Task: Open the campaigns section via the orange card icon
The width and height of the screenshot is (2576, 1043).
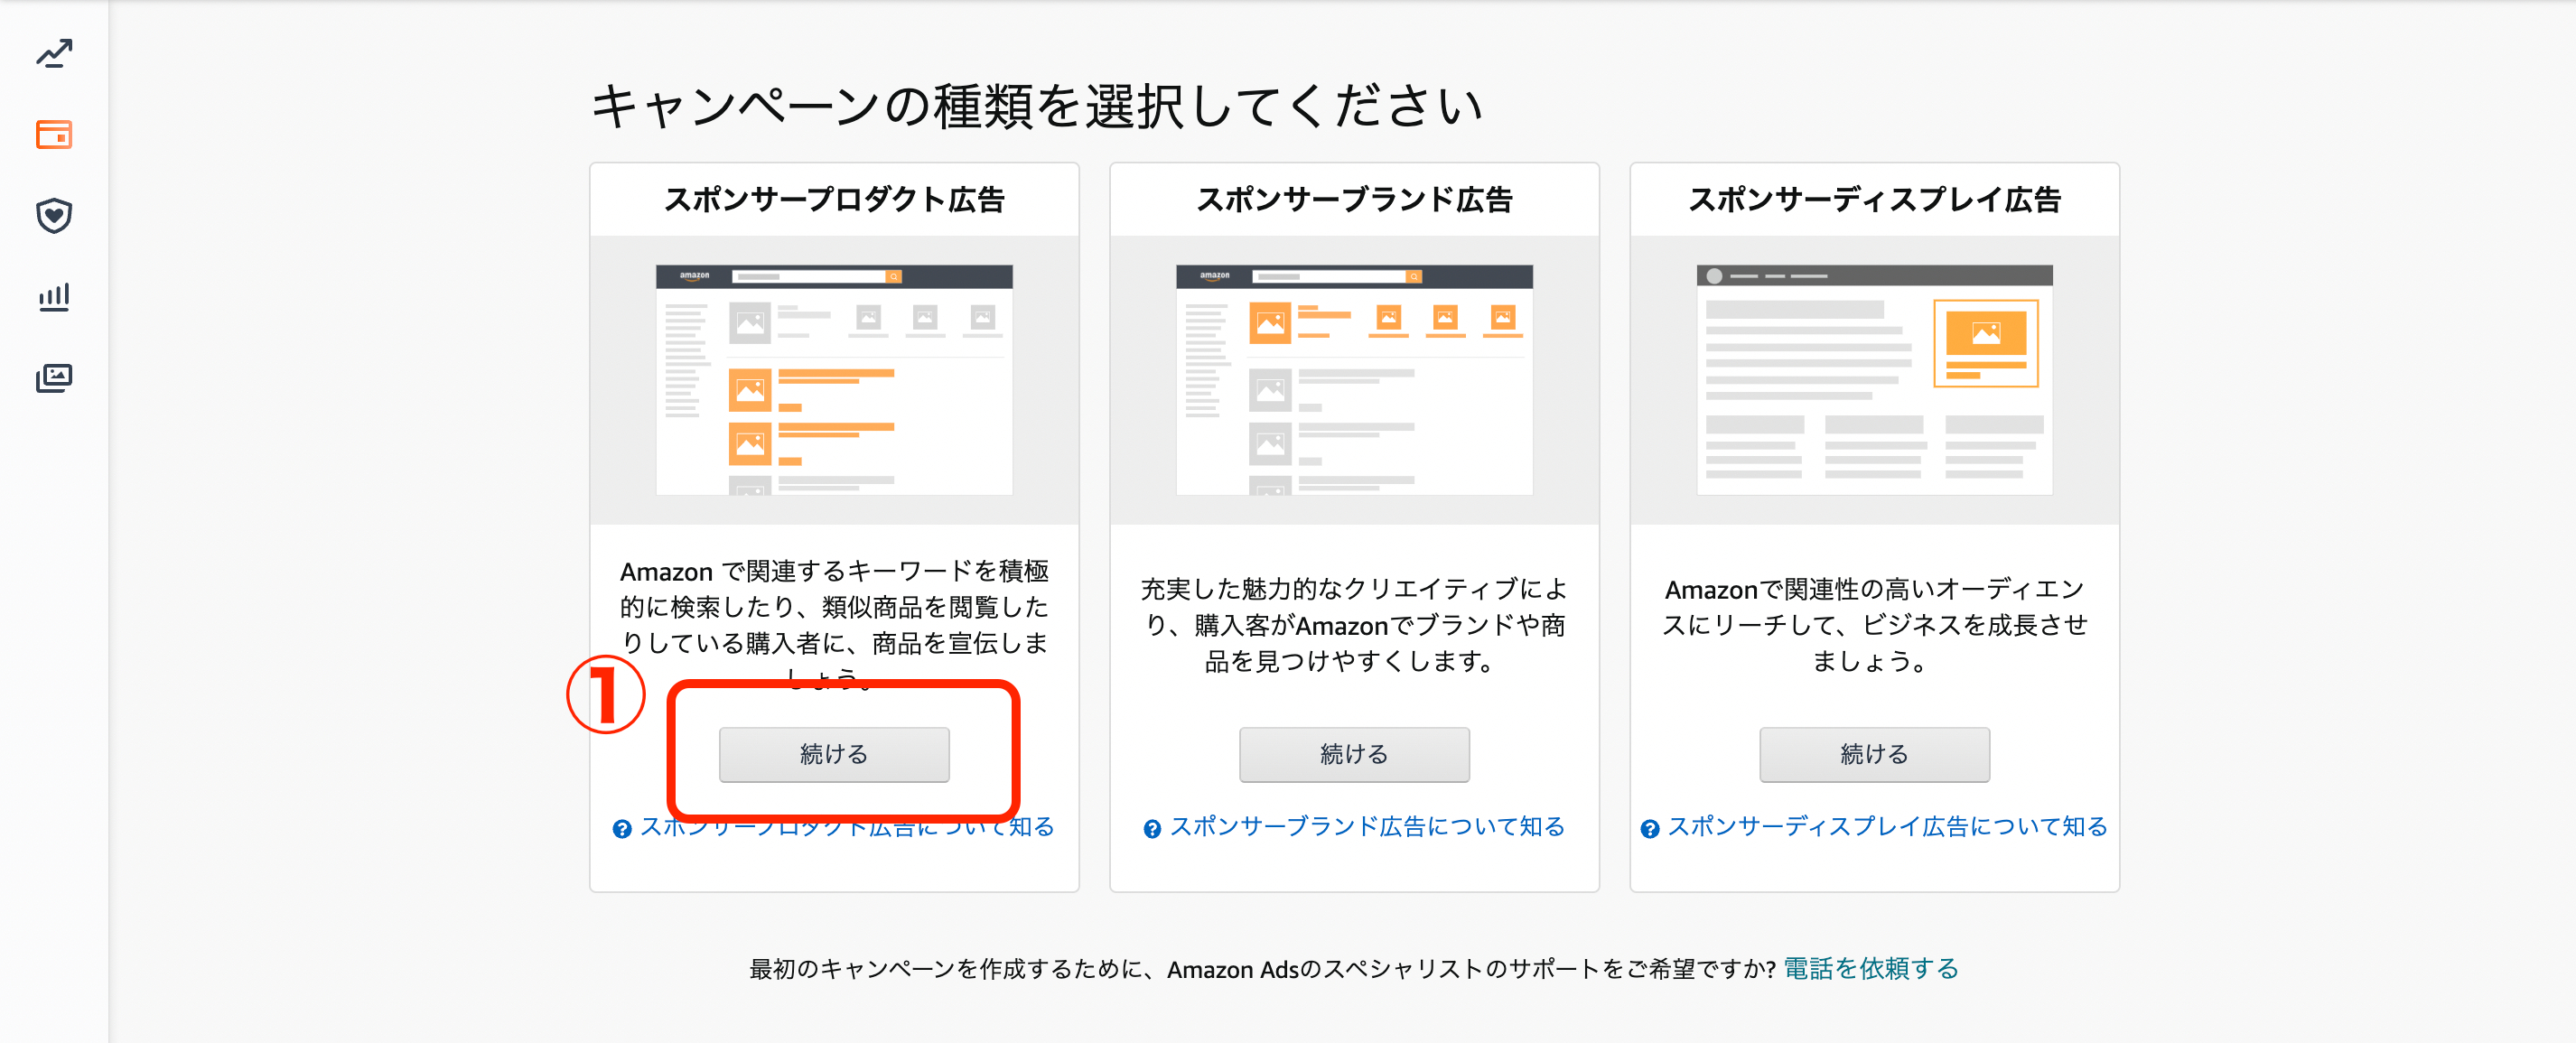Action: coord(53,134)
